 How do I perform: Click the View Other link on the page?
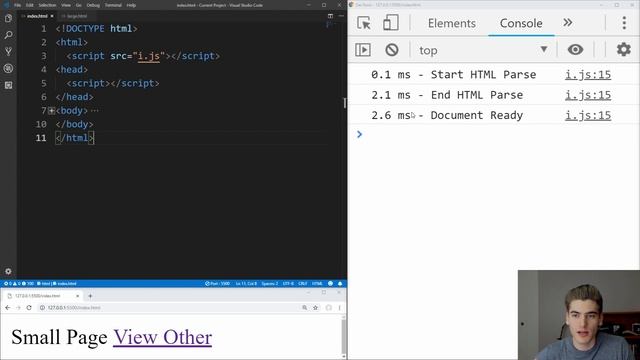point(162,337)
